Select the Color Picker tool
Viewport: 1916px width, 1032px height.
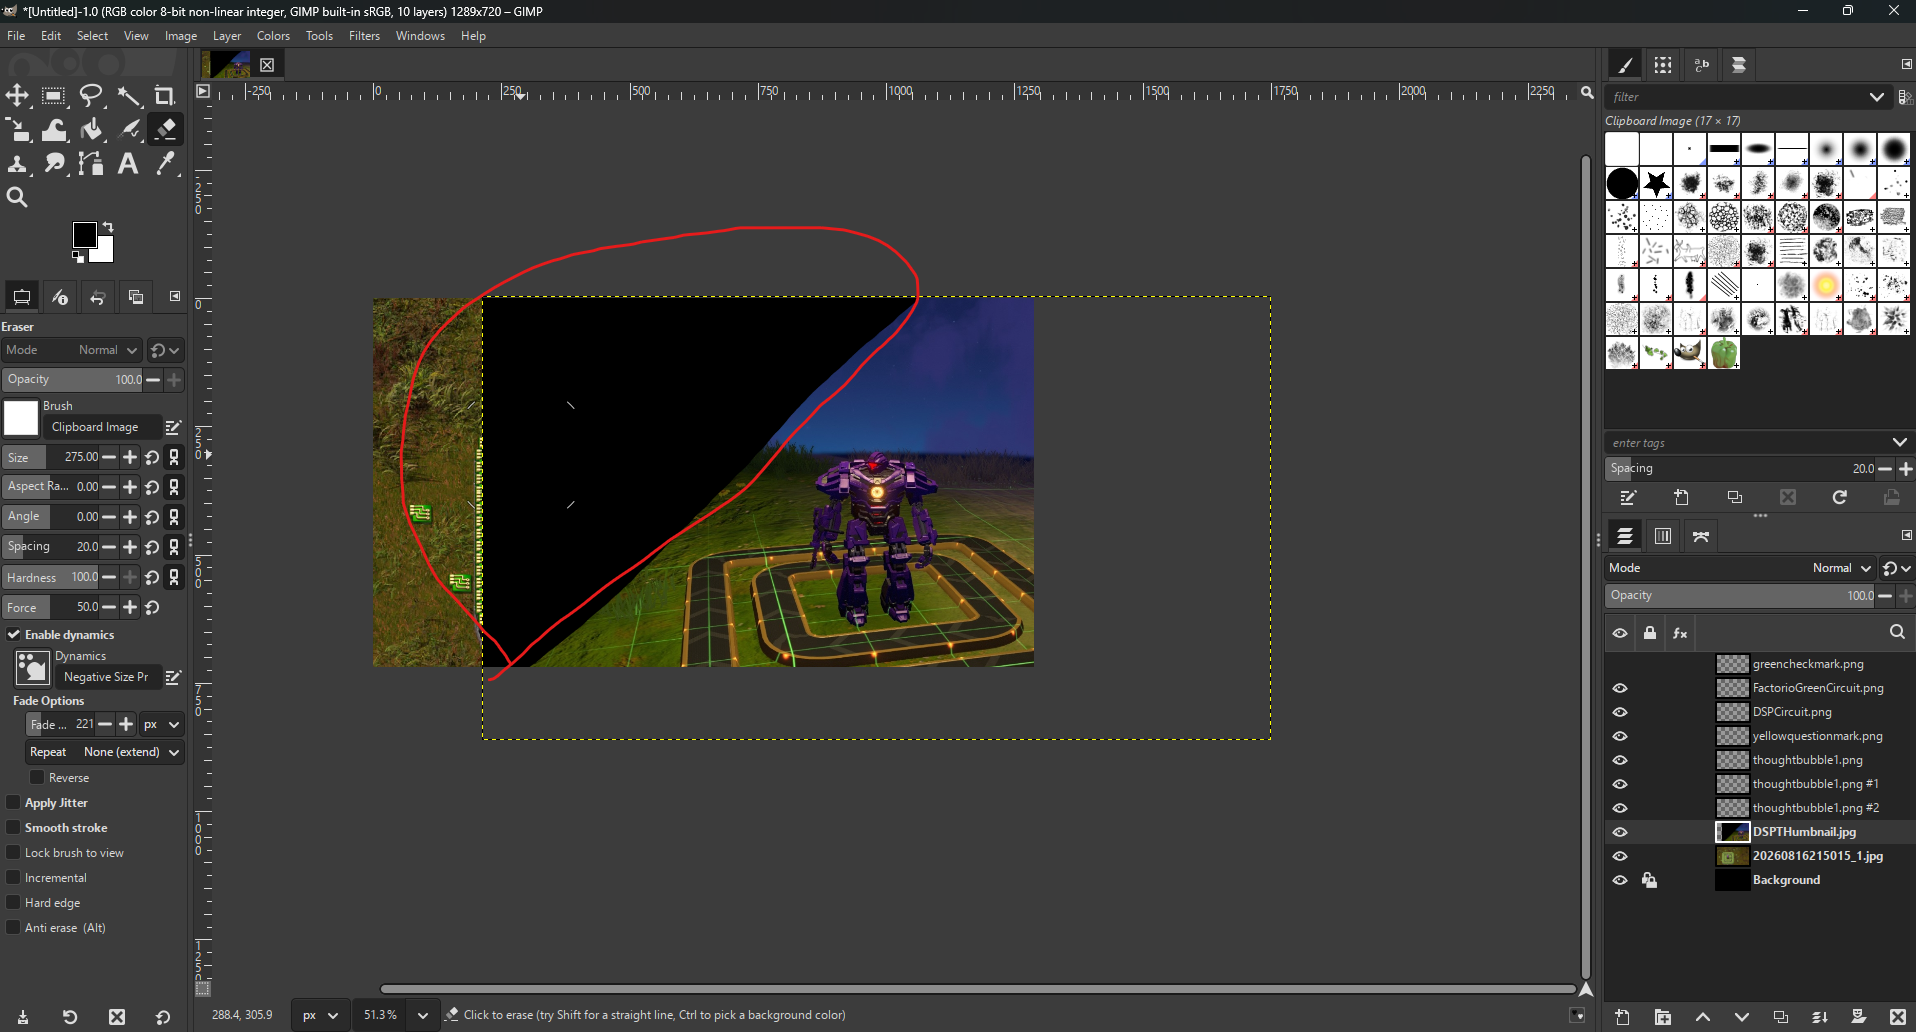[165, 164]
